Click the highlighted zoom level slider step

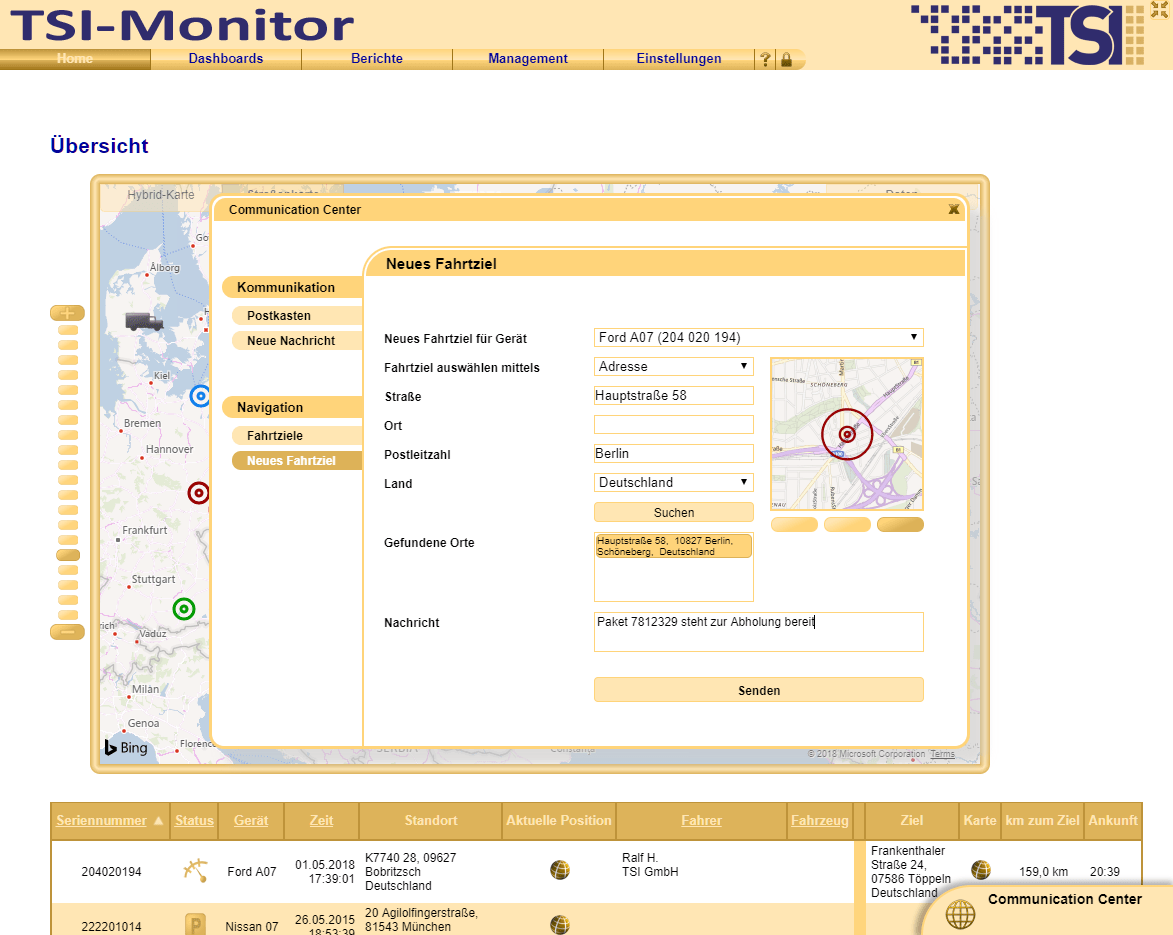(67, 555)
